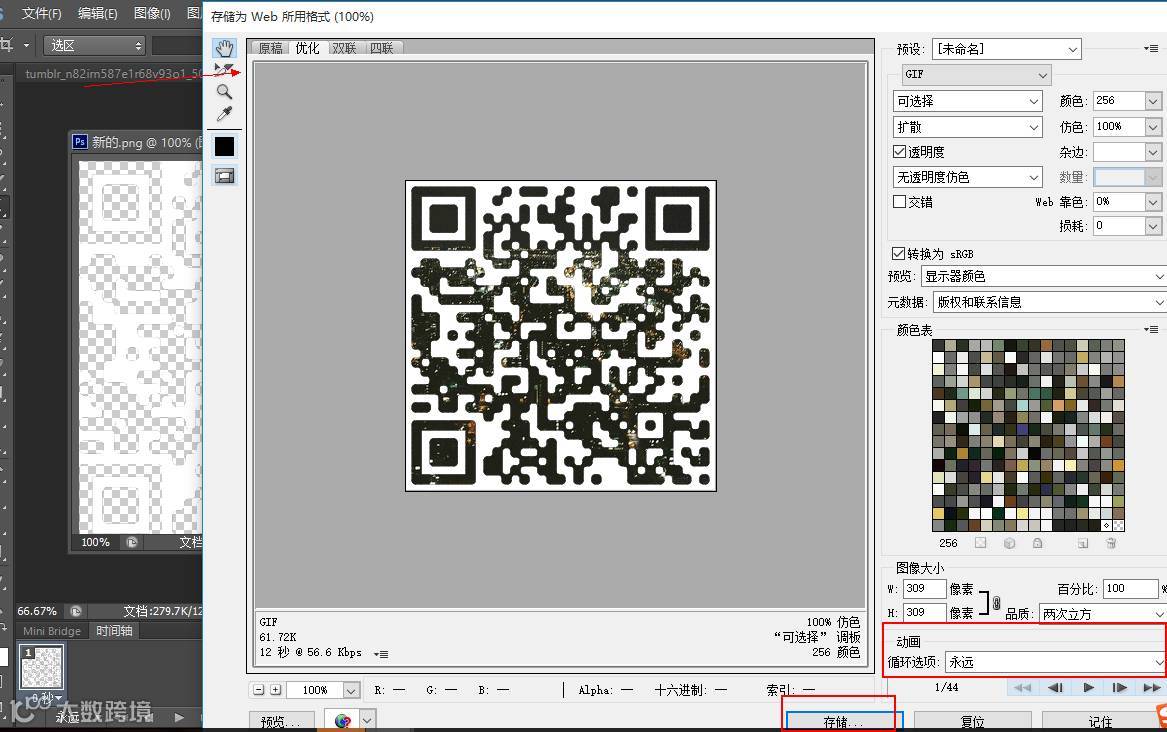Open the 预设 preset dropdown

[x=1006, y=49]
